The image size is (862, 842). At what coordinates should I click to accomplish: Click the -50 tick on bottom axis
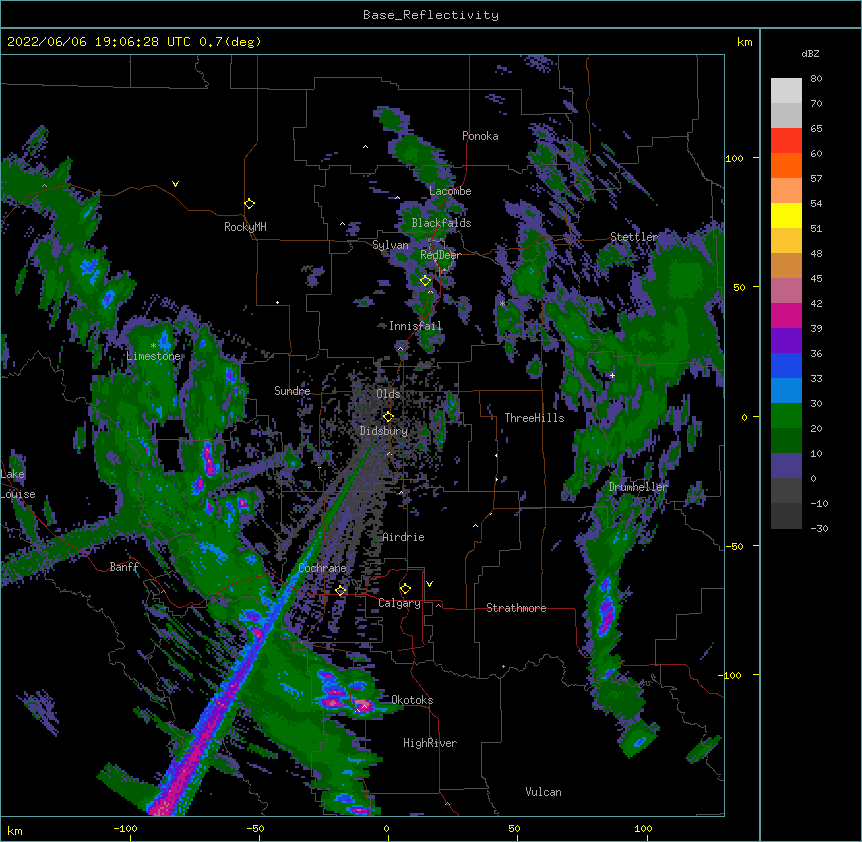pos(255,828)
